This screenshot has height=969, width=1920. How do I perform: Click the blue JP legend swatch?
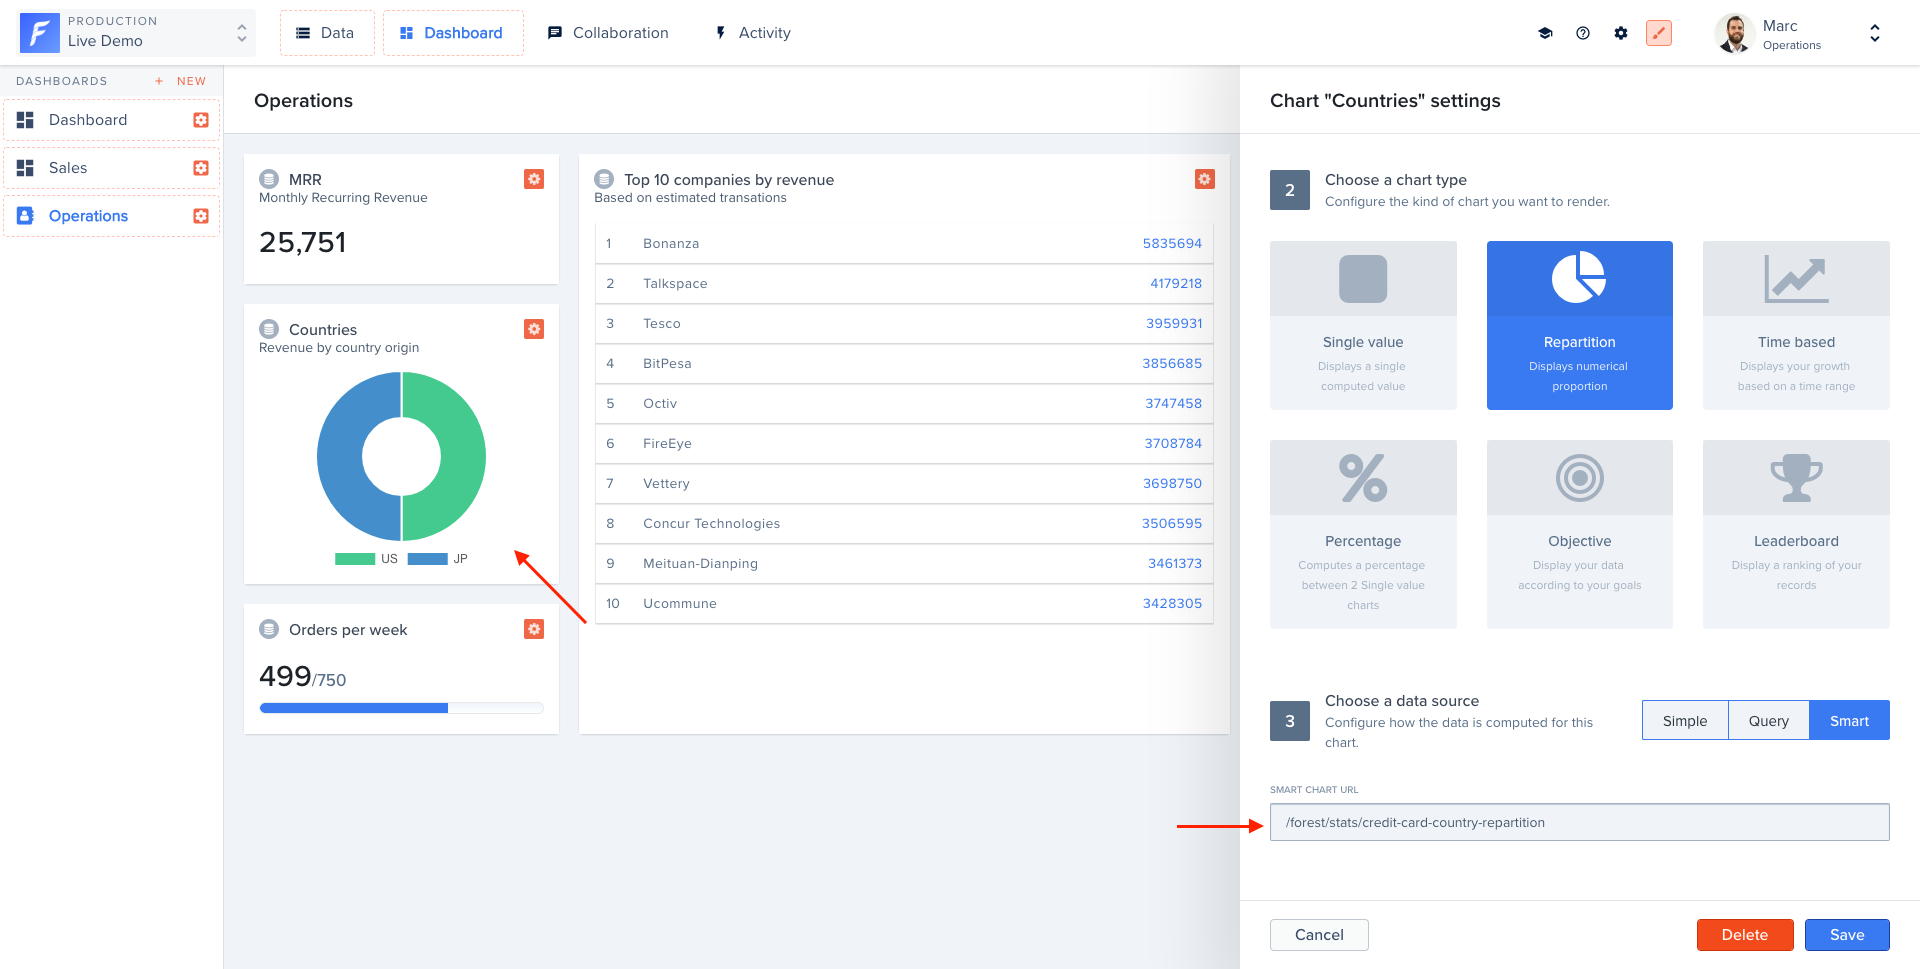(428, 559)
